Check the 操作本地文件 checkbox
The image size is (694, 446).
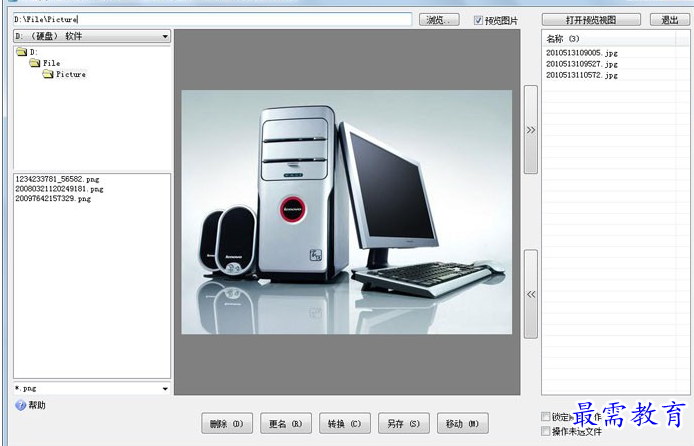(x=545, y=431)
